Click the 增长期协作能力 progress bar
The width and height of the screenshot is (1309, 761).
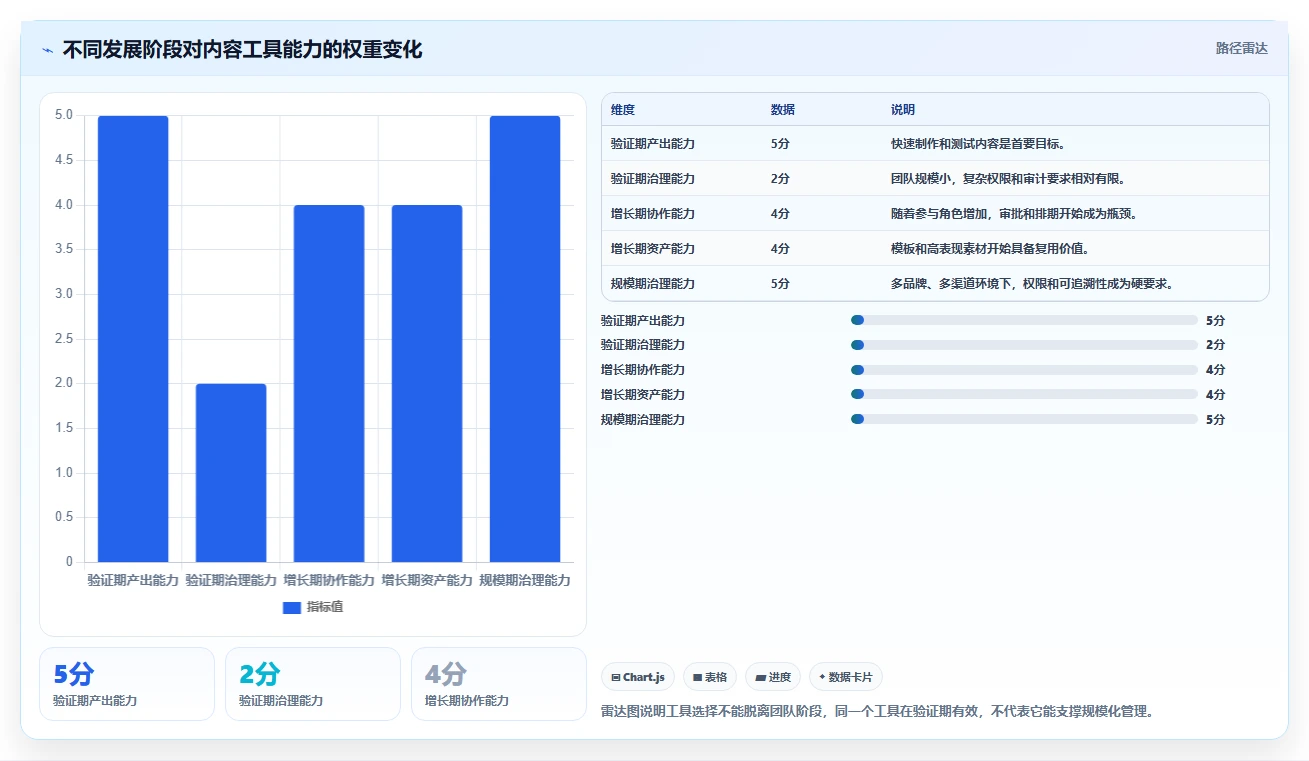(1024, 370)
